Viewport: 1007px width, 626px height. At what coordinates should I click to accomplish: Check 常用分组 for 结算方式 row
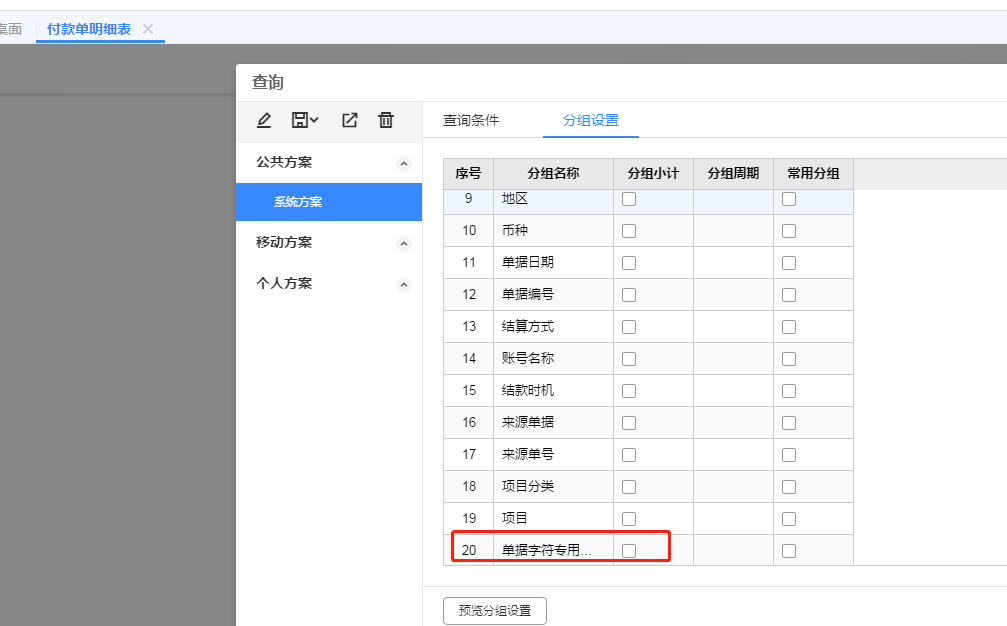pyautogui.click(x=789, y=327)
